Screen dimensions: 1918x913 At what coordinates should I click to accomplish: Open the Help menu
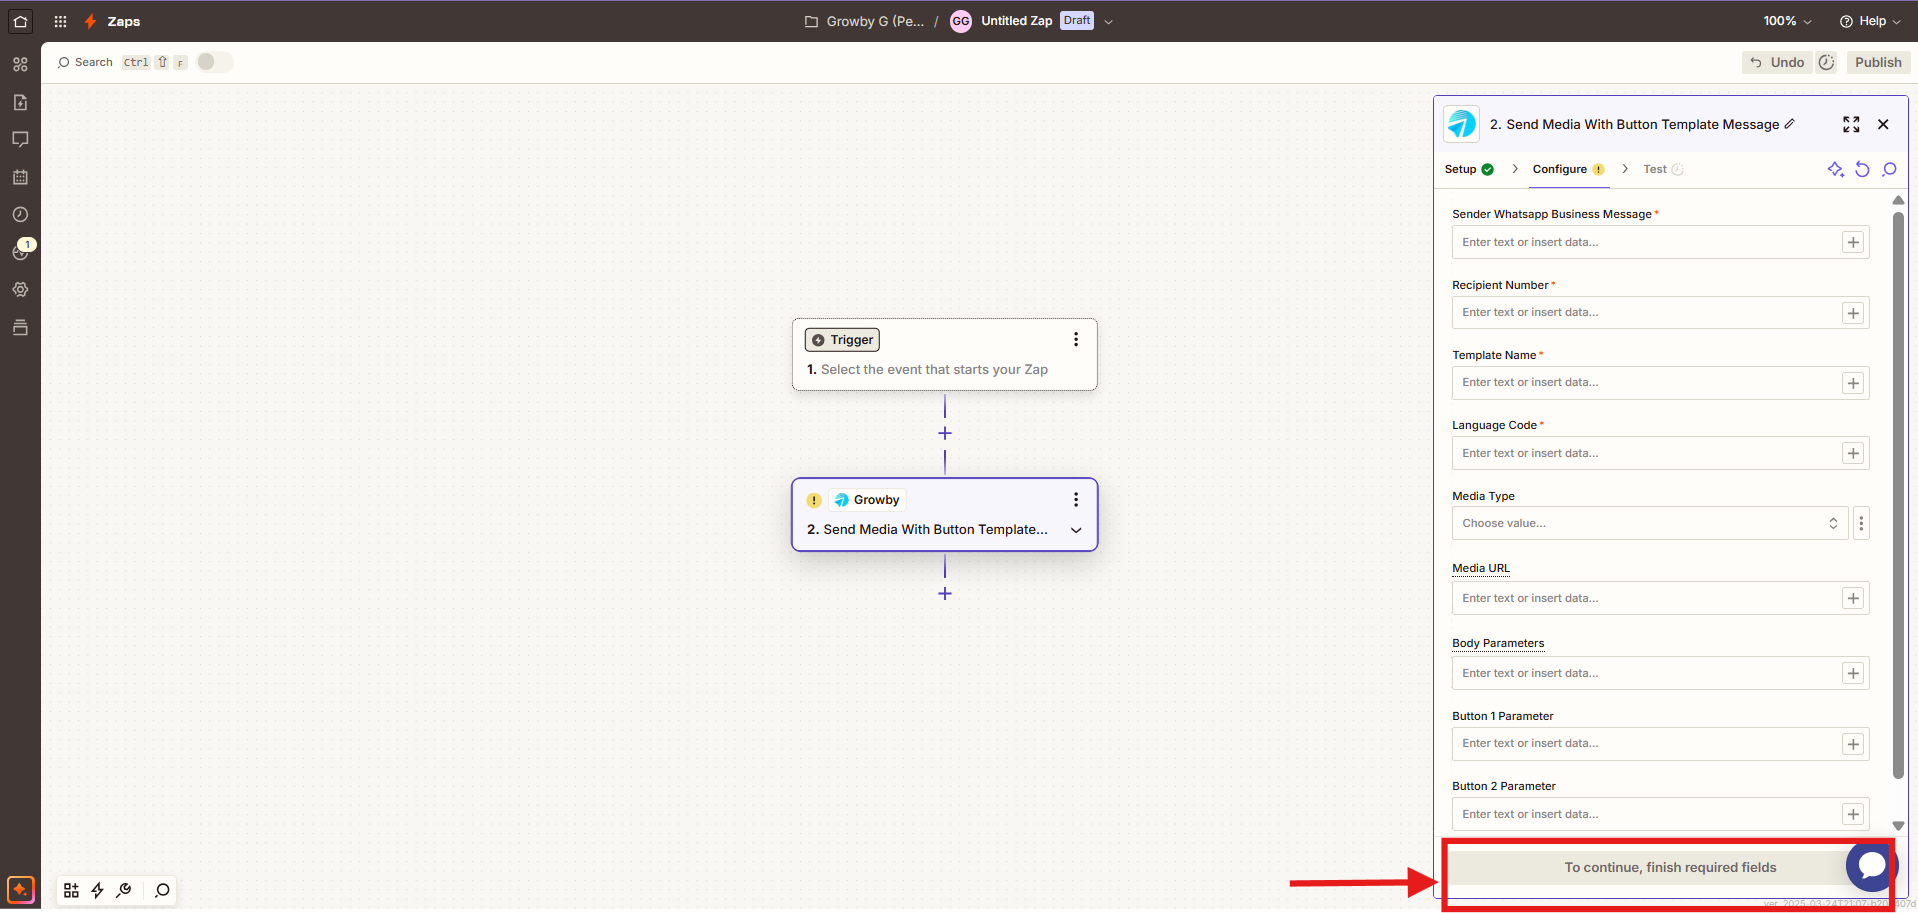click(1869, 21)
